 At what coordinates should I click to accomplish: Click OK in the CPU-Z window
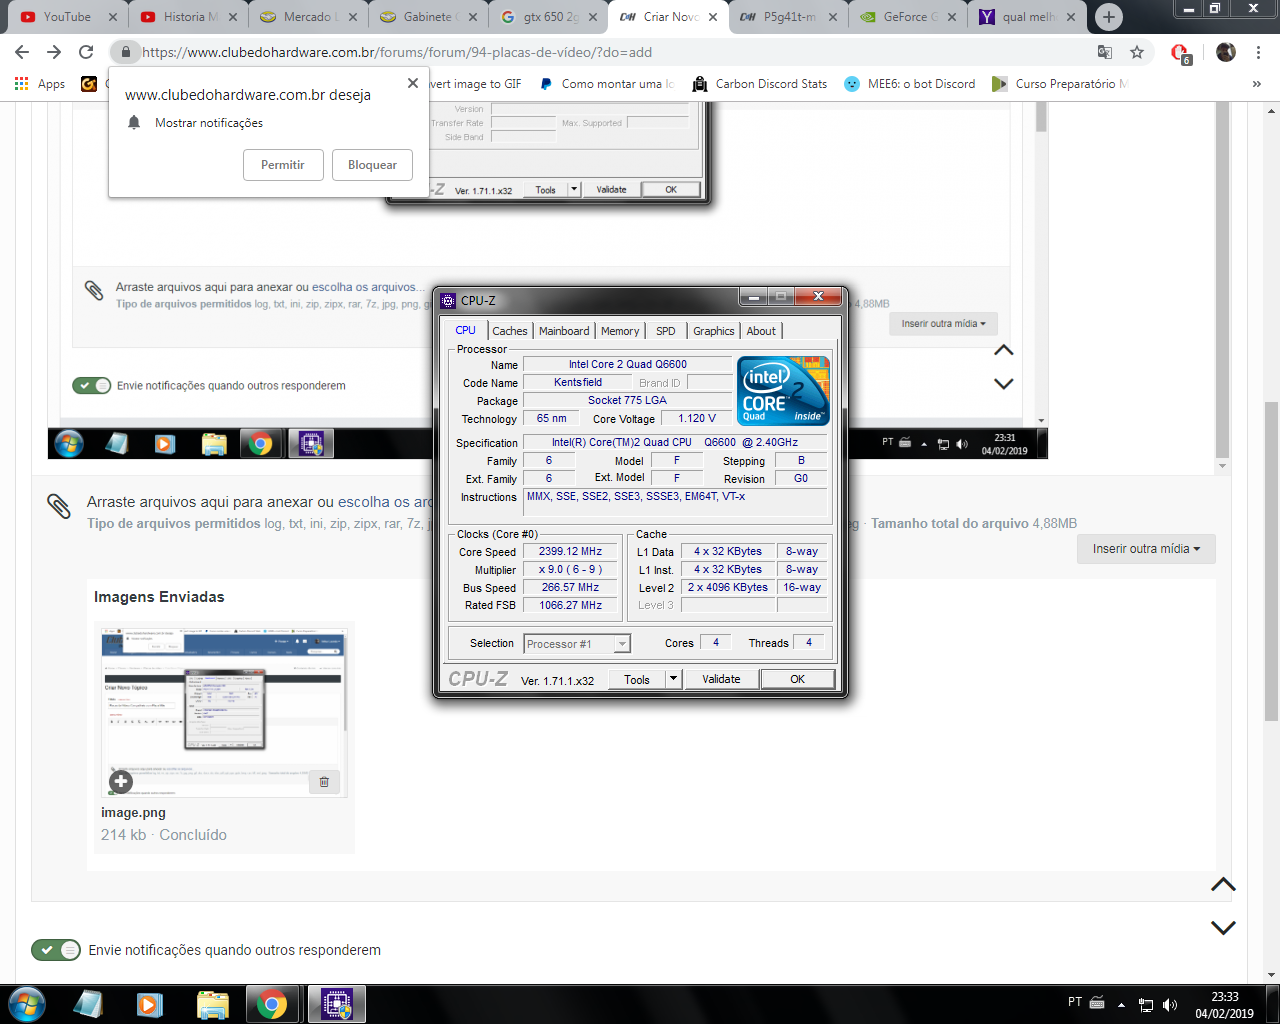[x=797, y=679]
